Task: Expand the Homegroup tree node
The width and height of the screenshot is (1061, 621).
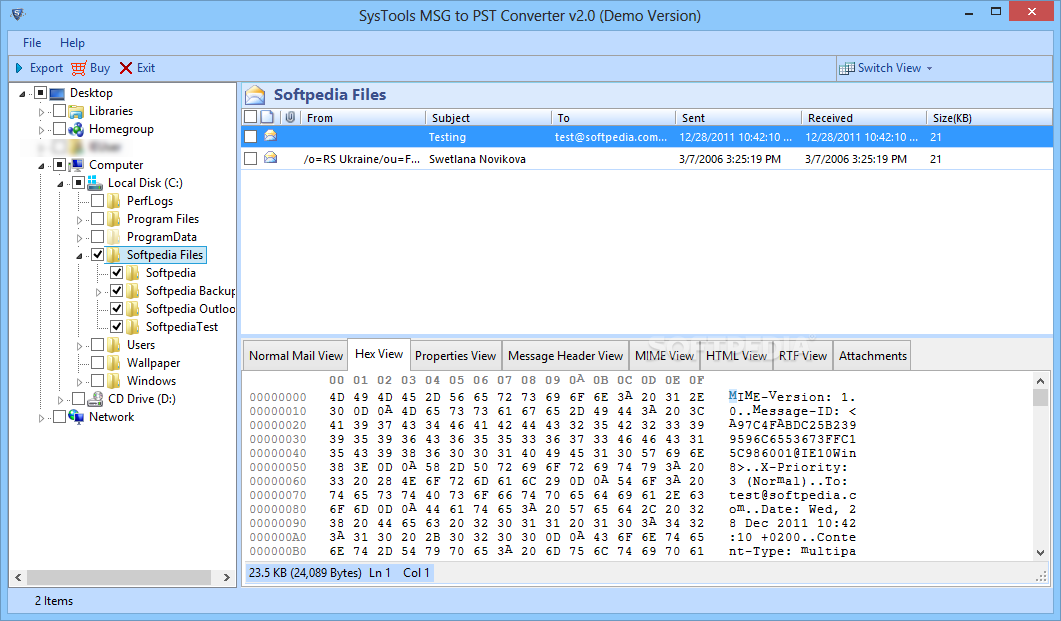Action: [41, 130]
